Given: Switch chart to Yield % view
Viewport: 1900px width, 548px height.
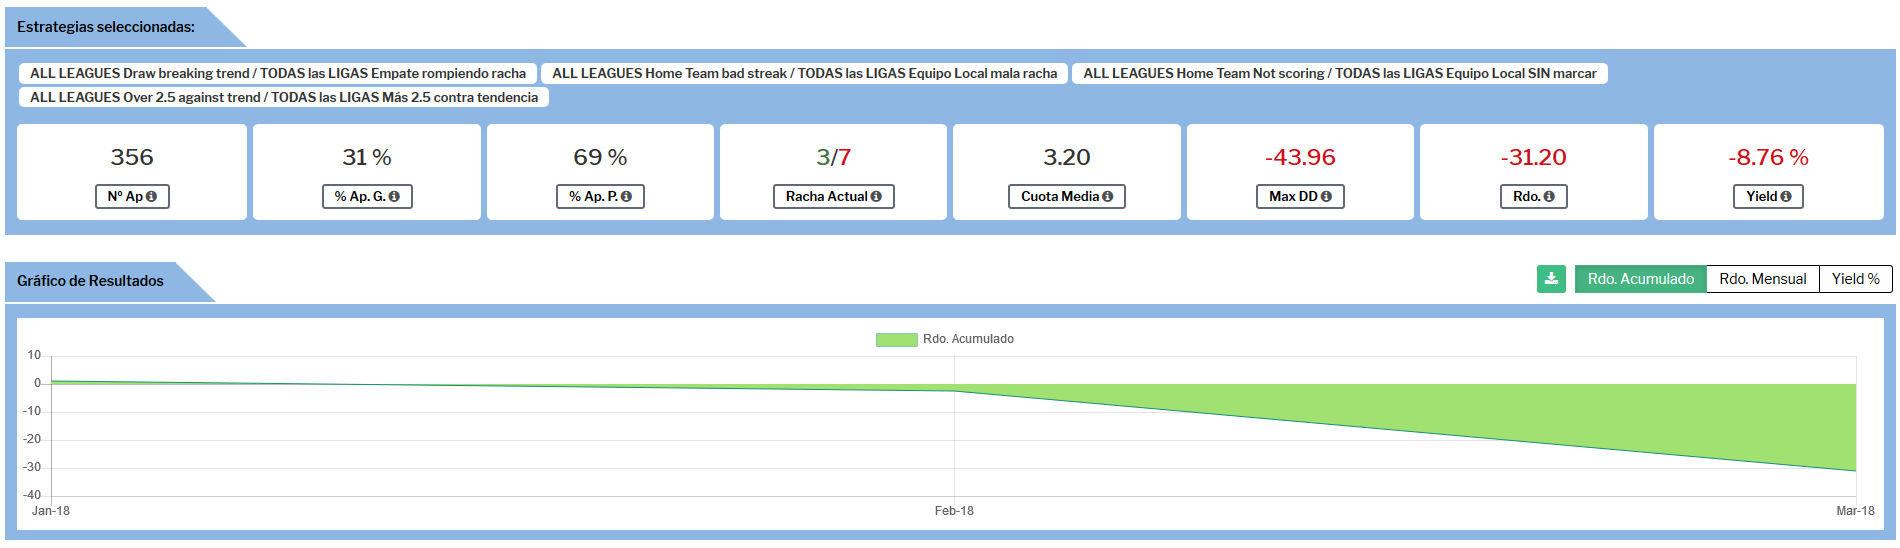Looking at the screenshot, I should (x=1855, y=279).
